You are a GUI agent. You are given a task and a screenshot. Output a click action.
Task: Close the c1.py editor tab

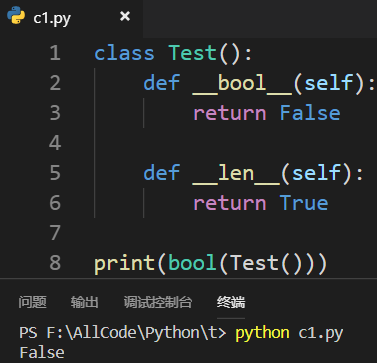(x=125, y=16)
